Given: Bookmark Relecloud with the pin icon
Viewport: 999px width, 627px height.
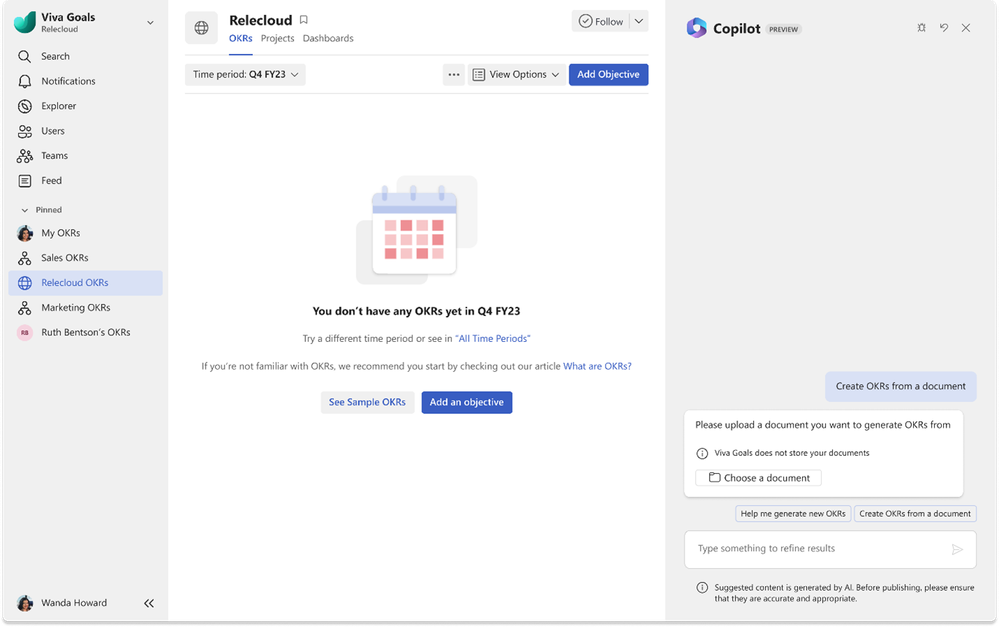Looking at the screenshot, I should tap(304, 20).
